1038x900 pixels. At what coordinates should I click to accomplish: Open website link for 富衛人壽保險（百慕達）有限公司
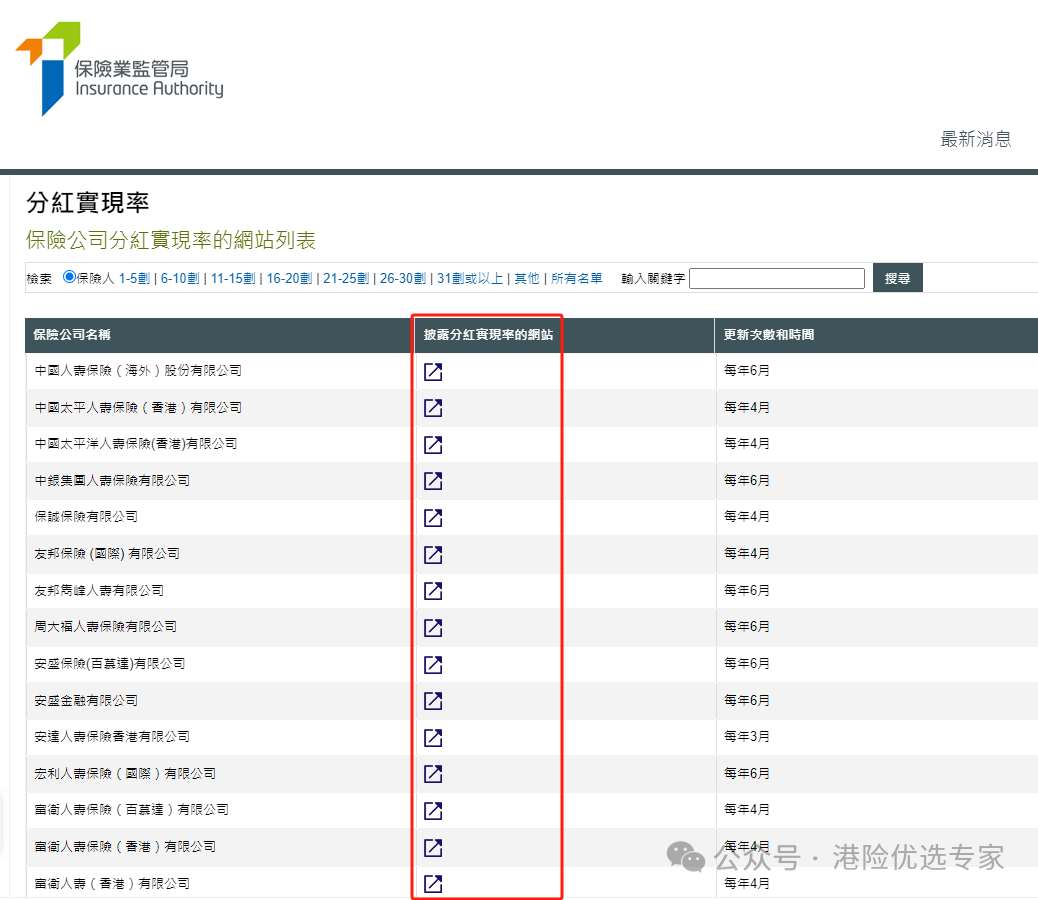pos(433,811)
